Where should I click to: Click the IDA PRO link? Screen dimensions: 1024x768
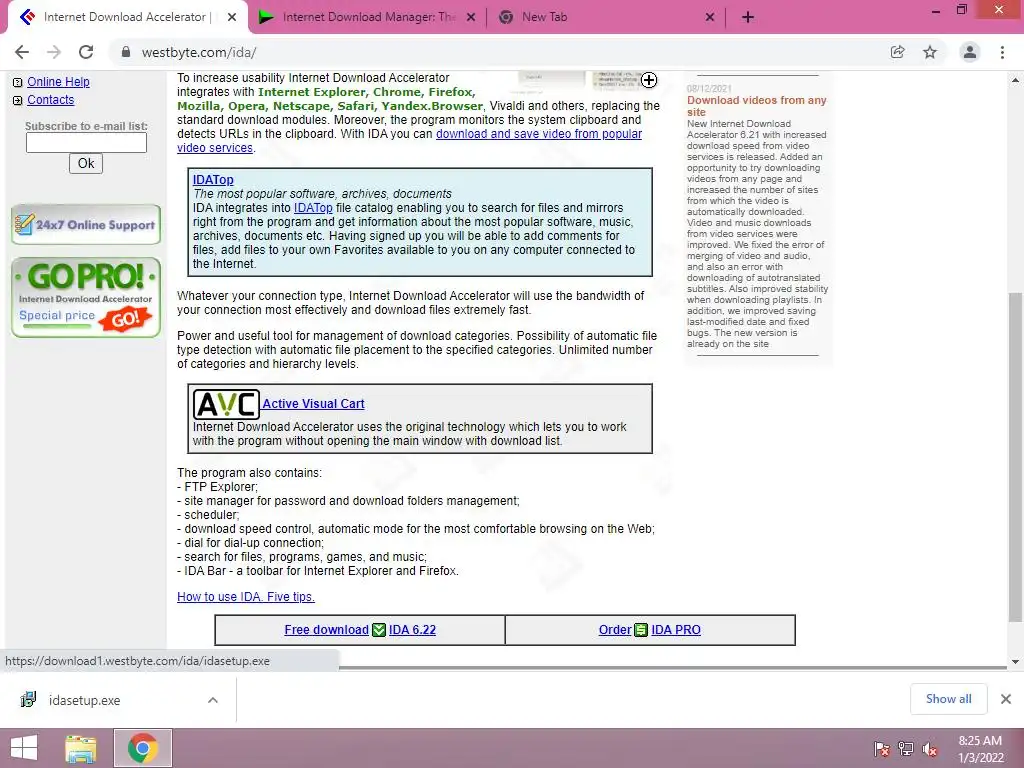point(676,630)
